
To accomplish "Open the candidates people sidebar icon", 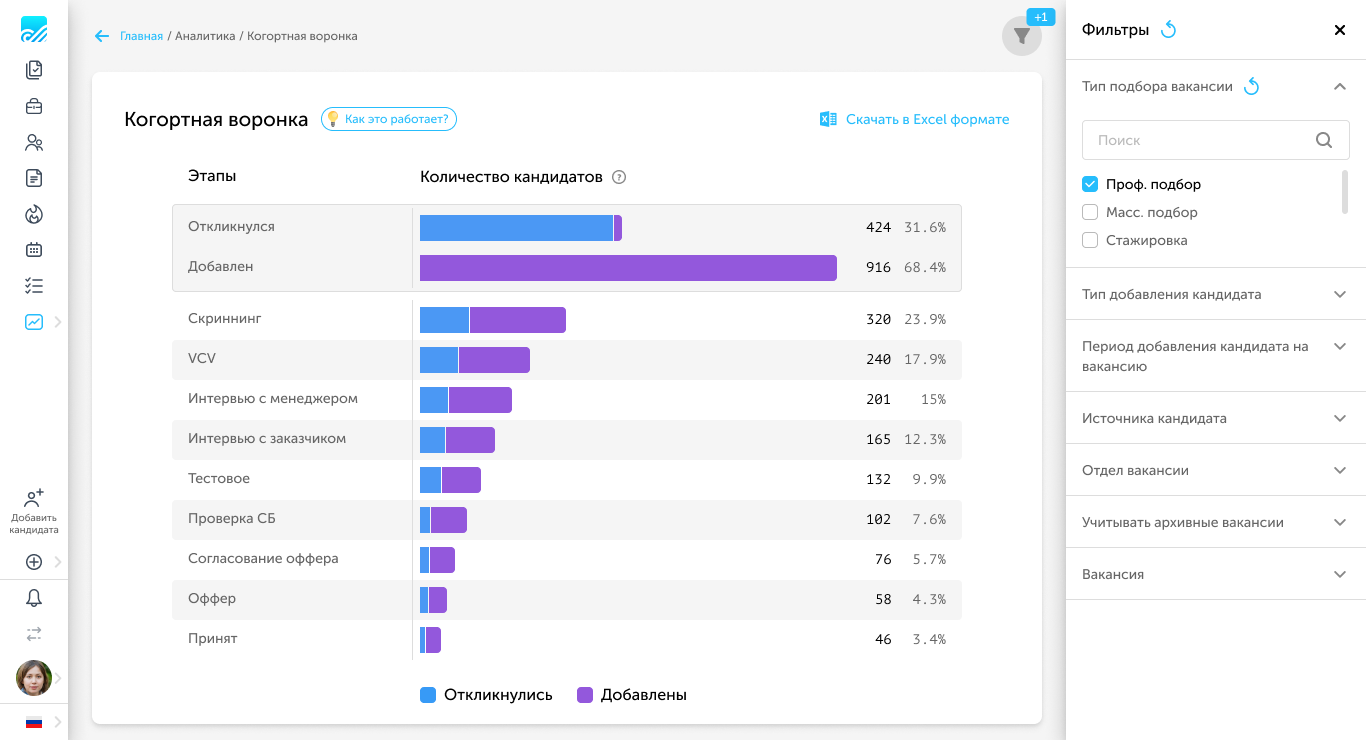I will click(34, 142).
